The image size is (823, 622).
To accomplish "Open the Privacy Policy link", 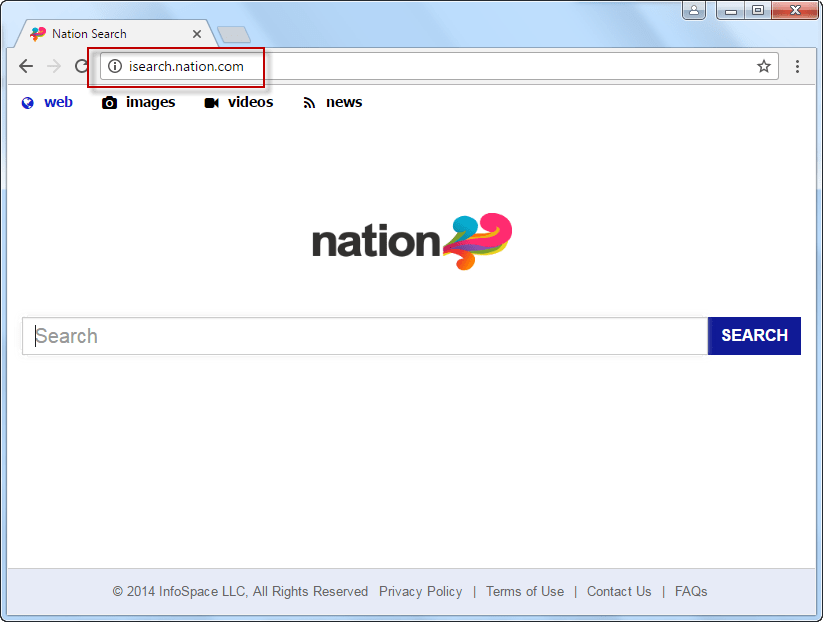I will 420,592.
